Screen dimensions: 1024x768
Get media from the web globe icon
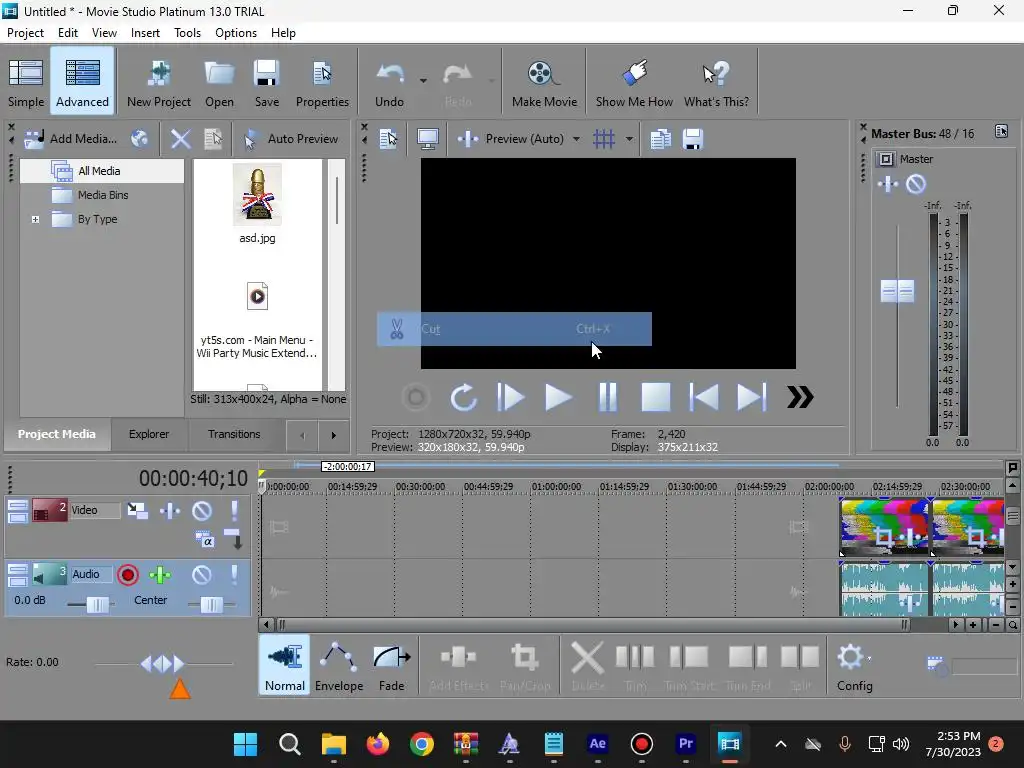click(x=139, y=138)
